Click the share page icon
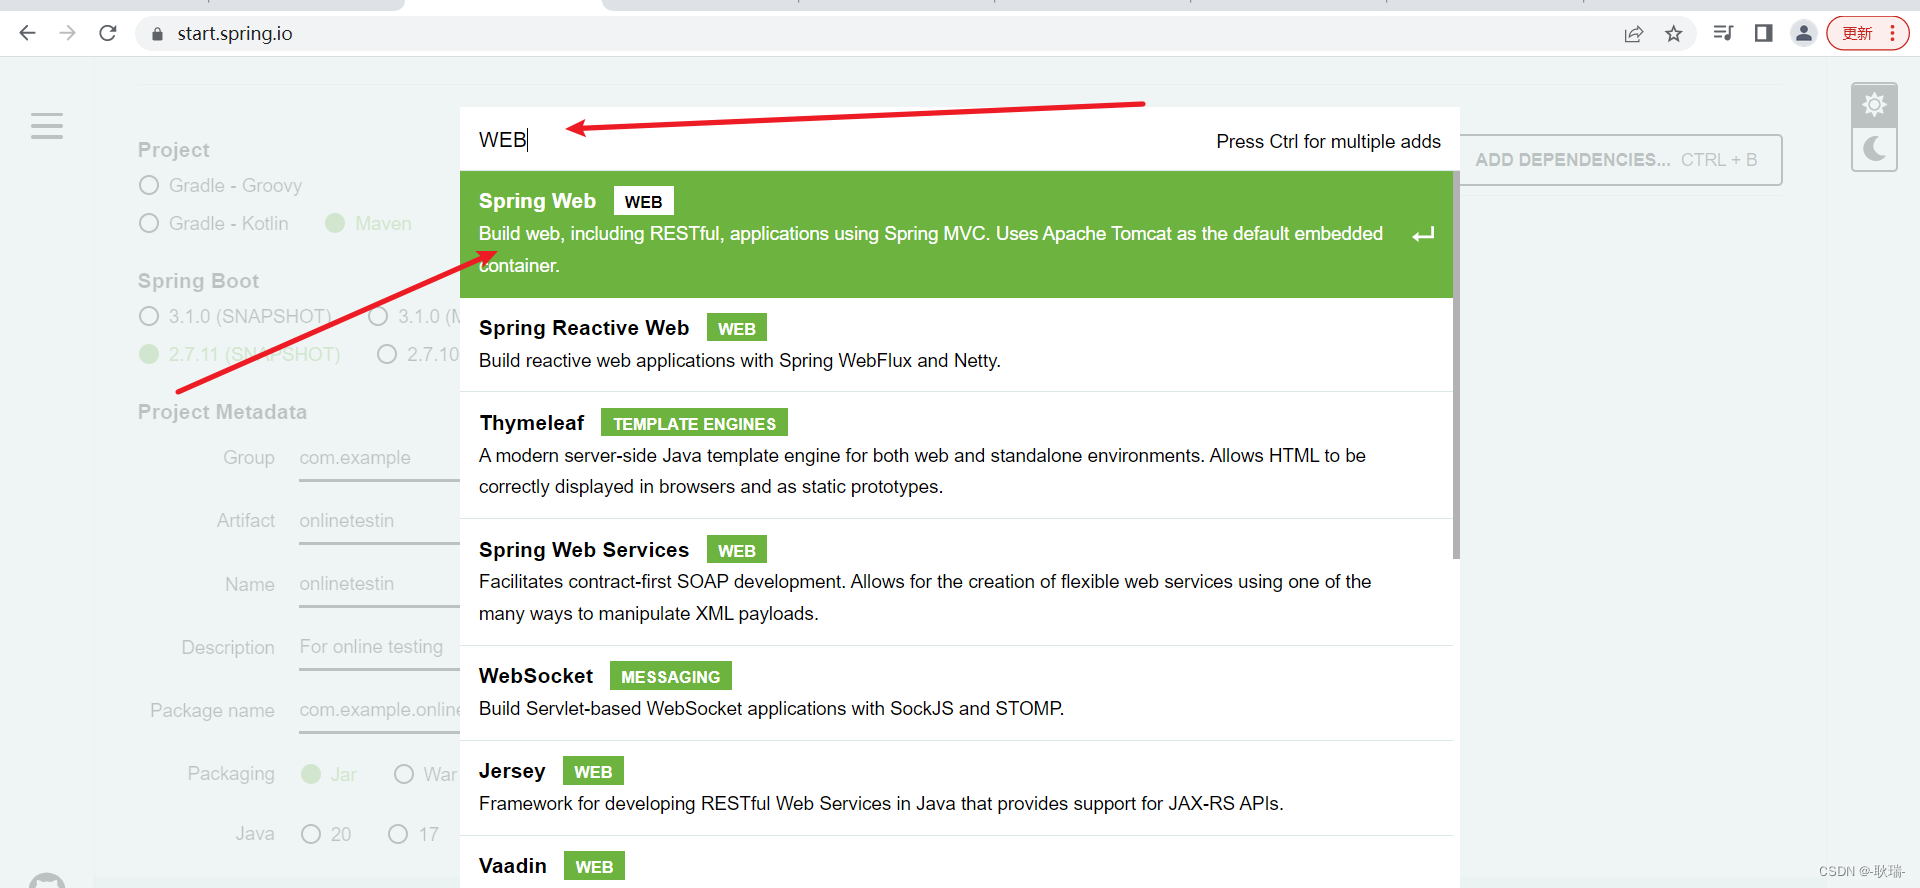Viewport: 1920px width, 888px height. (1634, 34)
